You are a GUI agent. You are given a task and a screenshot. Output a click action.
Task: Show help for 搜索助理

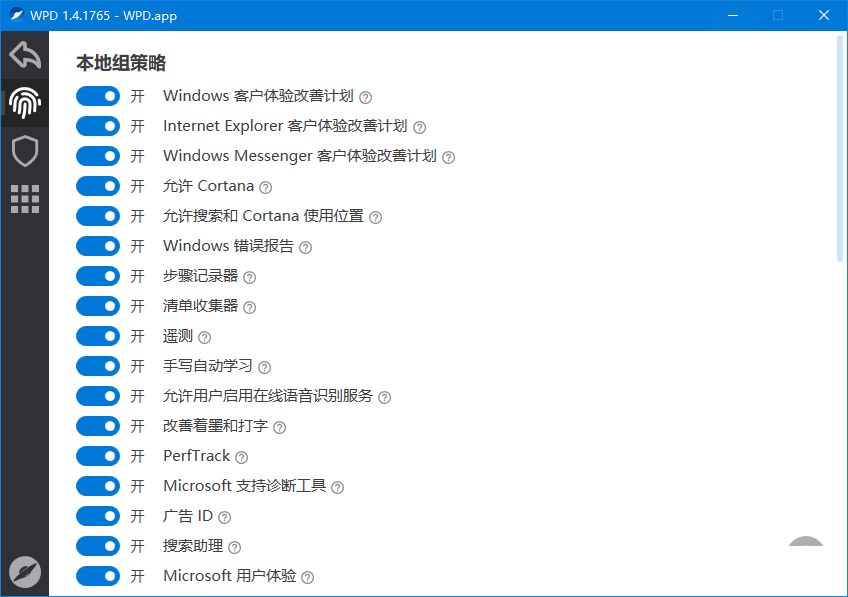pyautogui.click(x=235, y=548)
